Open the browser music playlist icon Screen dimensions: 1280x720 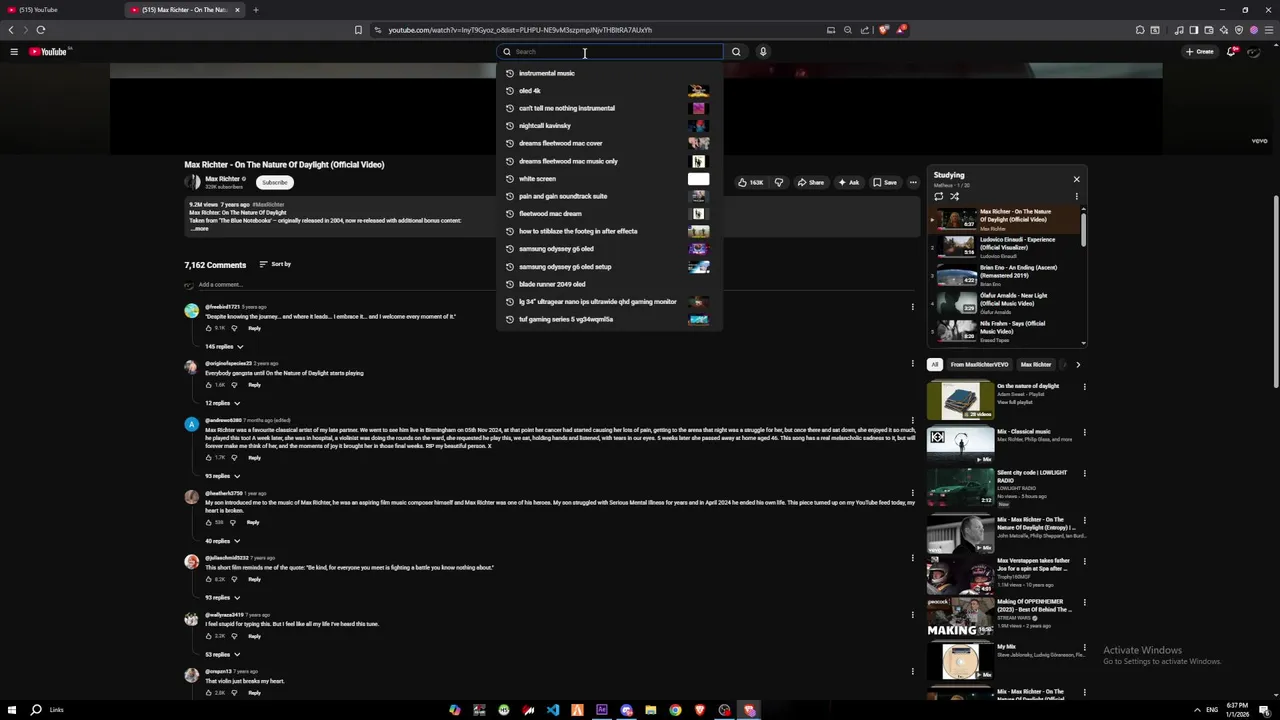[x=1179, y=30]
